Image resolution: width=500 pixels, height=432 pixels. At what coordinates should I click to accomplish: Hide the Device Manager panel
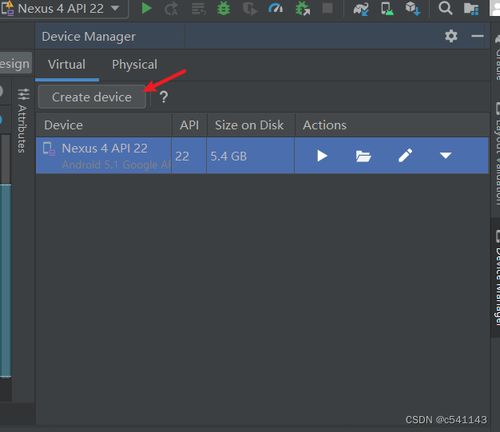tap(477, 36)
